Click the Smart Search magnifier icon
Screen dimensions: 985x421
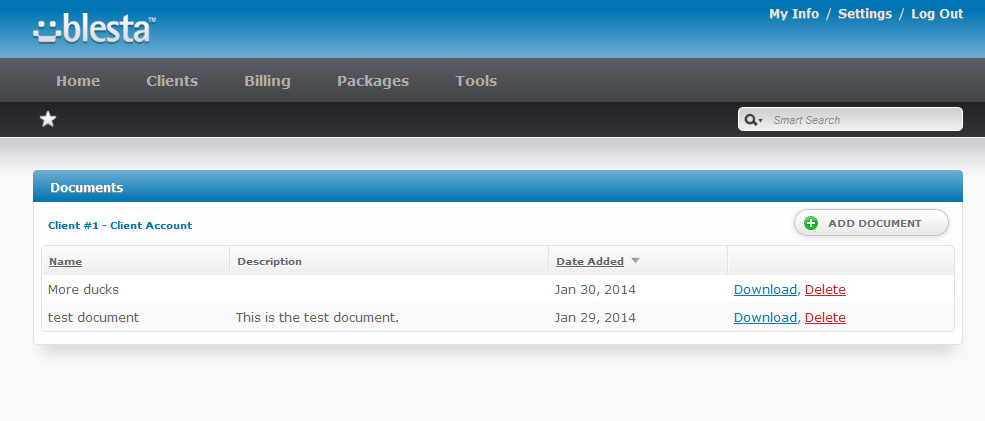coord(750,119)
